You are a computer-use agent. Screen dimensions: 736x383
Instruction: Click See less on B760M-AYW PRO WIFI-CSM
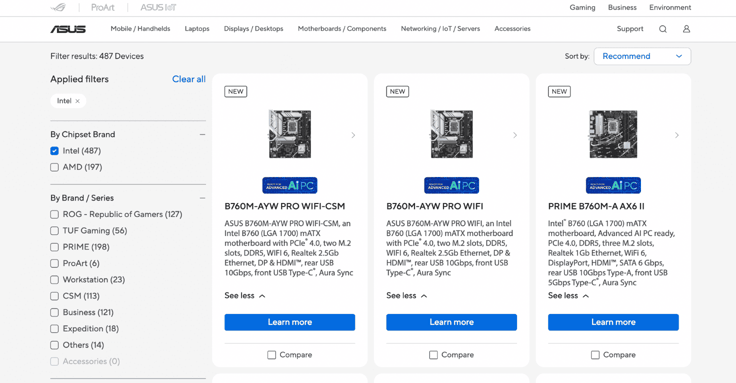click(x=245, y=296)
